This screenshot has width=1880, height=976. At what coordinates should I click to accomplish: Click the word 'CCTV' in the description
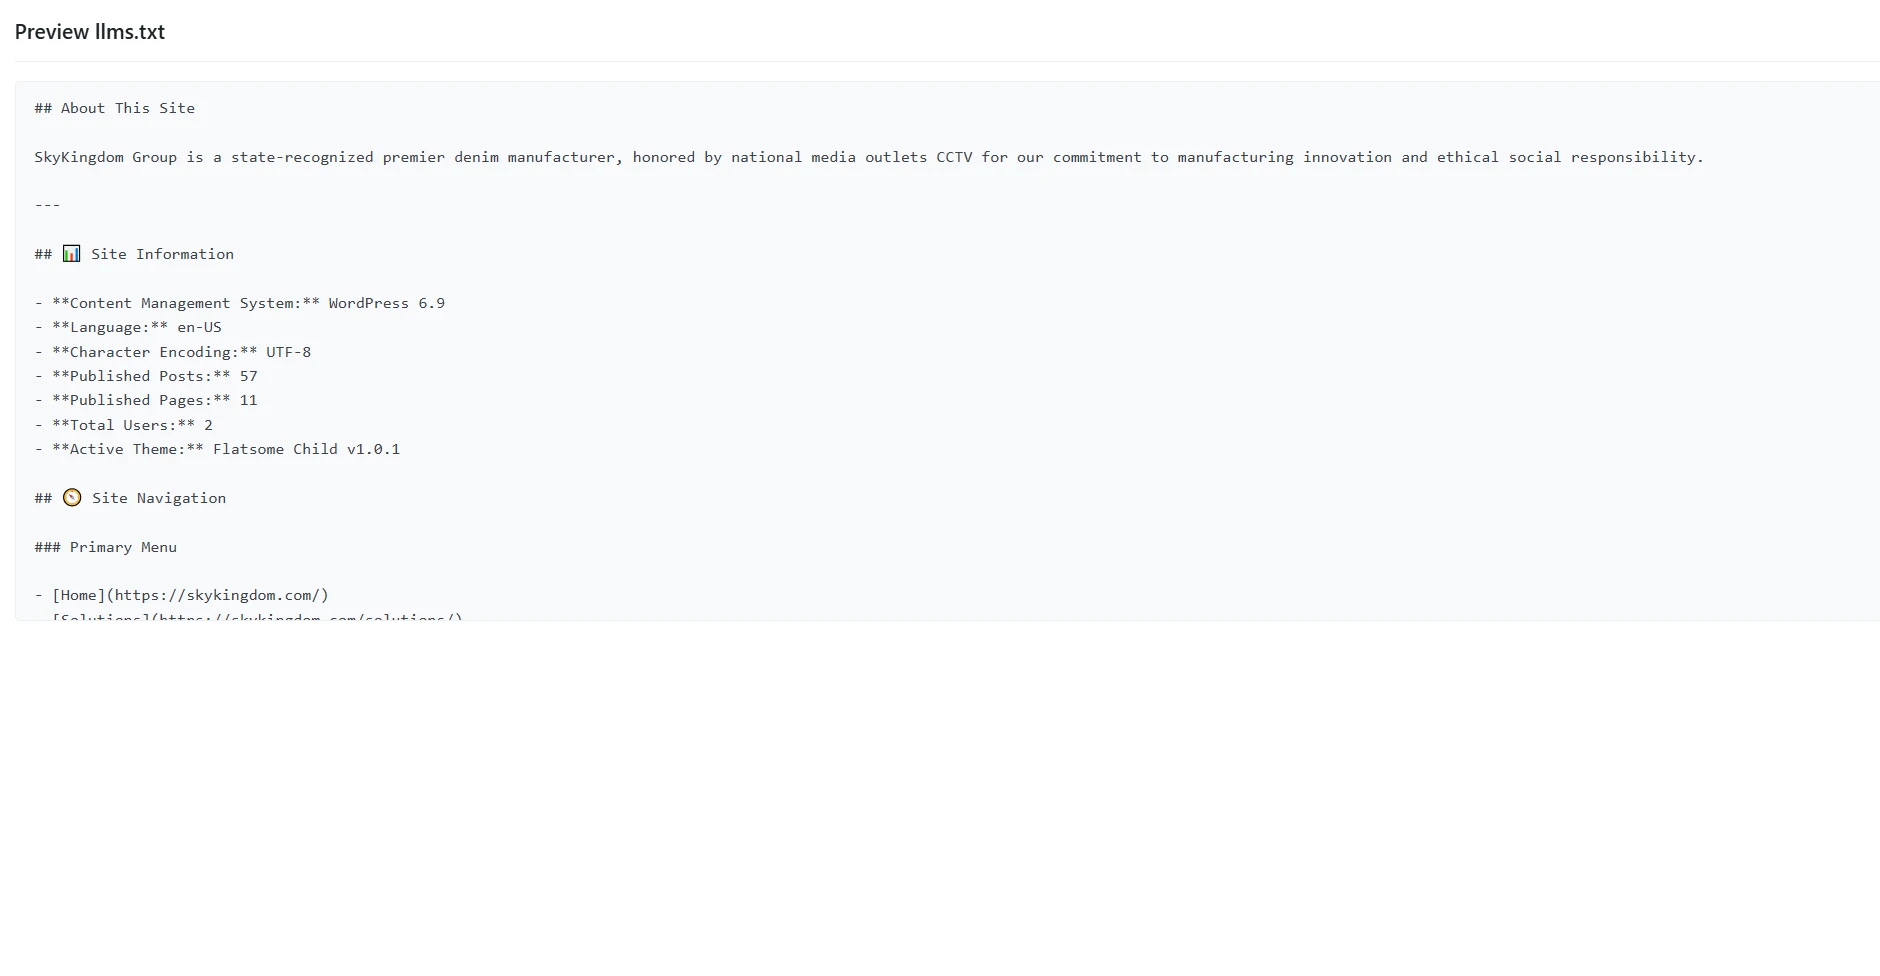pos(953,157)
